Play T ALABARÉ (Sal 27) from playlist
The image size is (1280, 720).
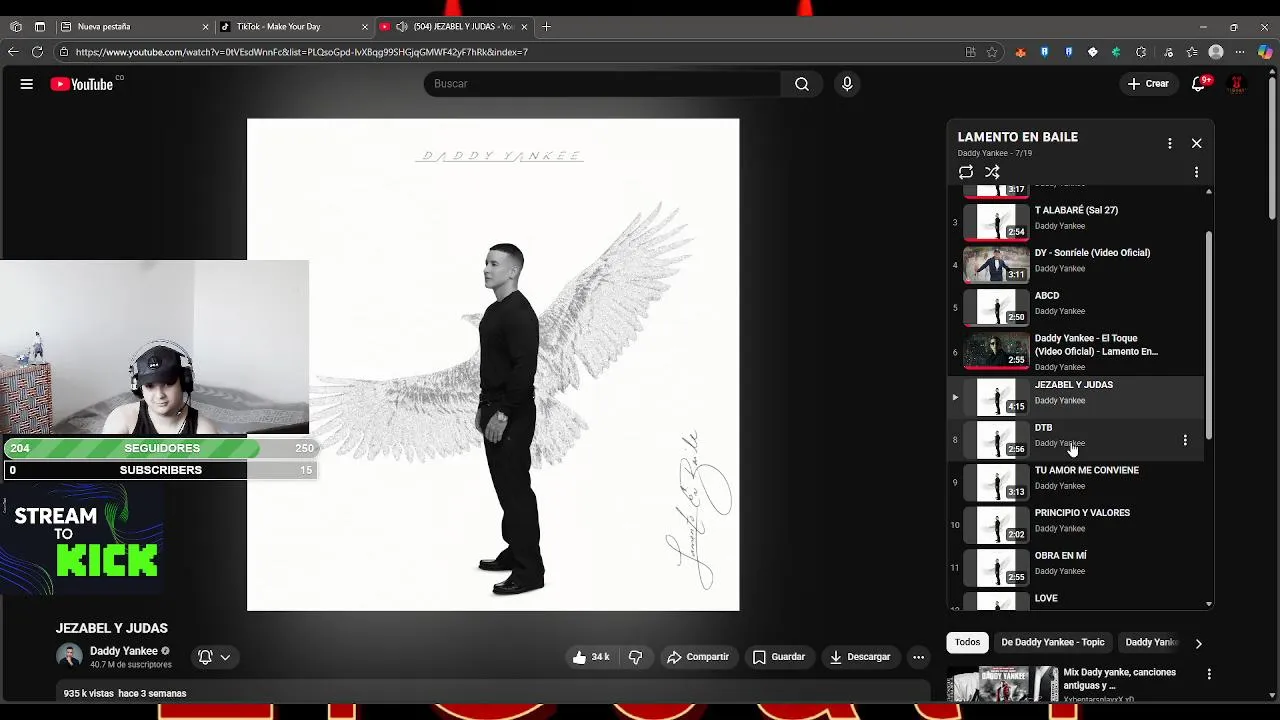click(x=1076, y=221)
